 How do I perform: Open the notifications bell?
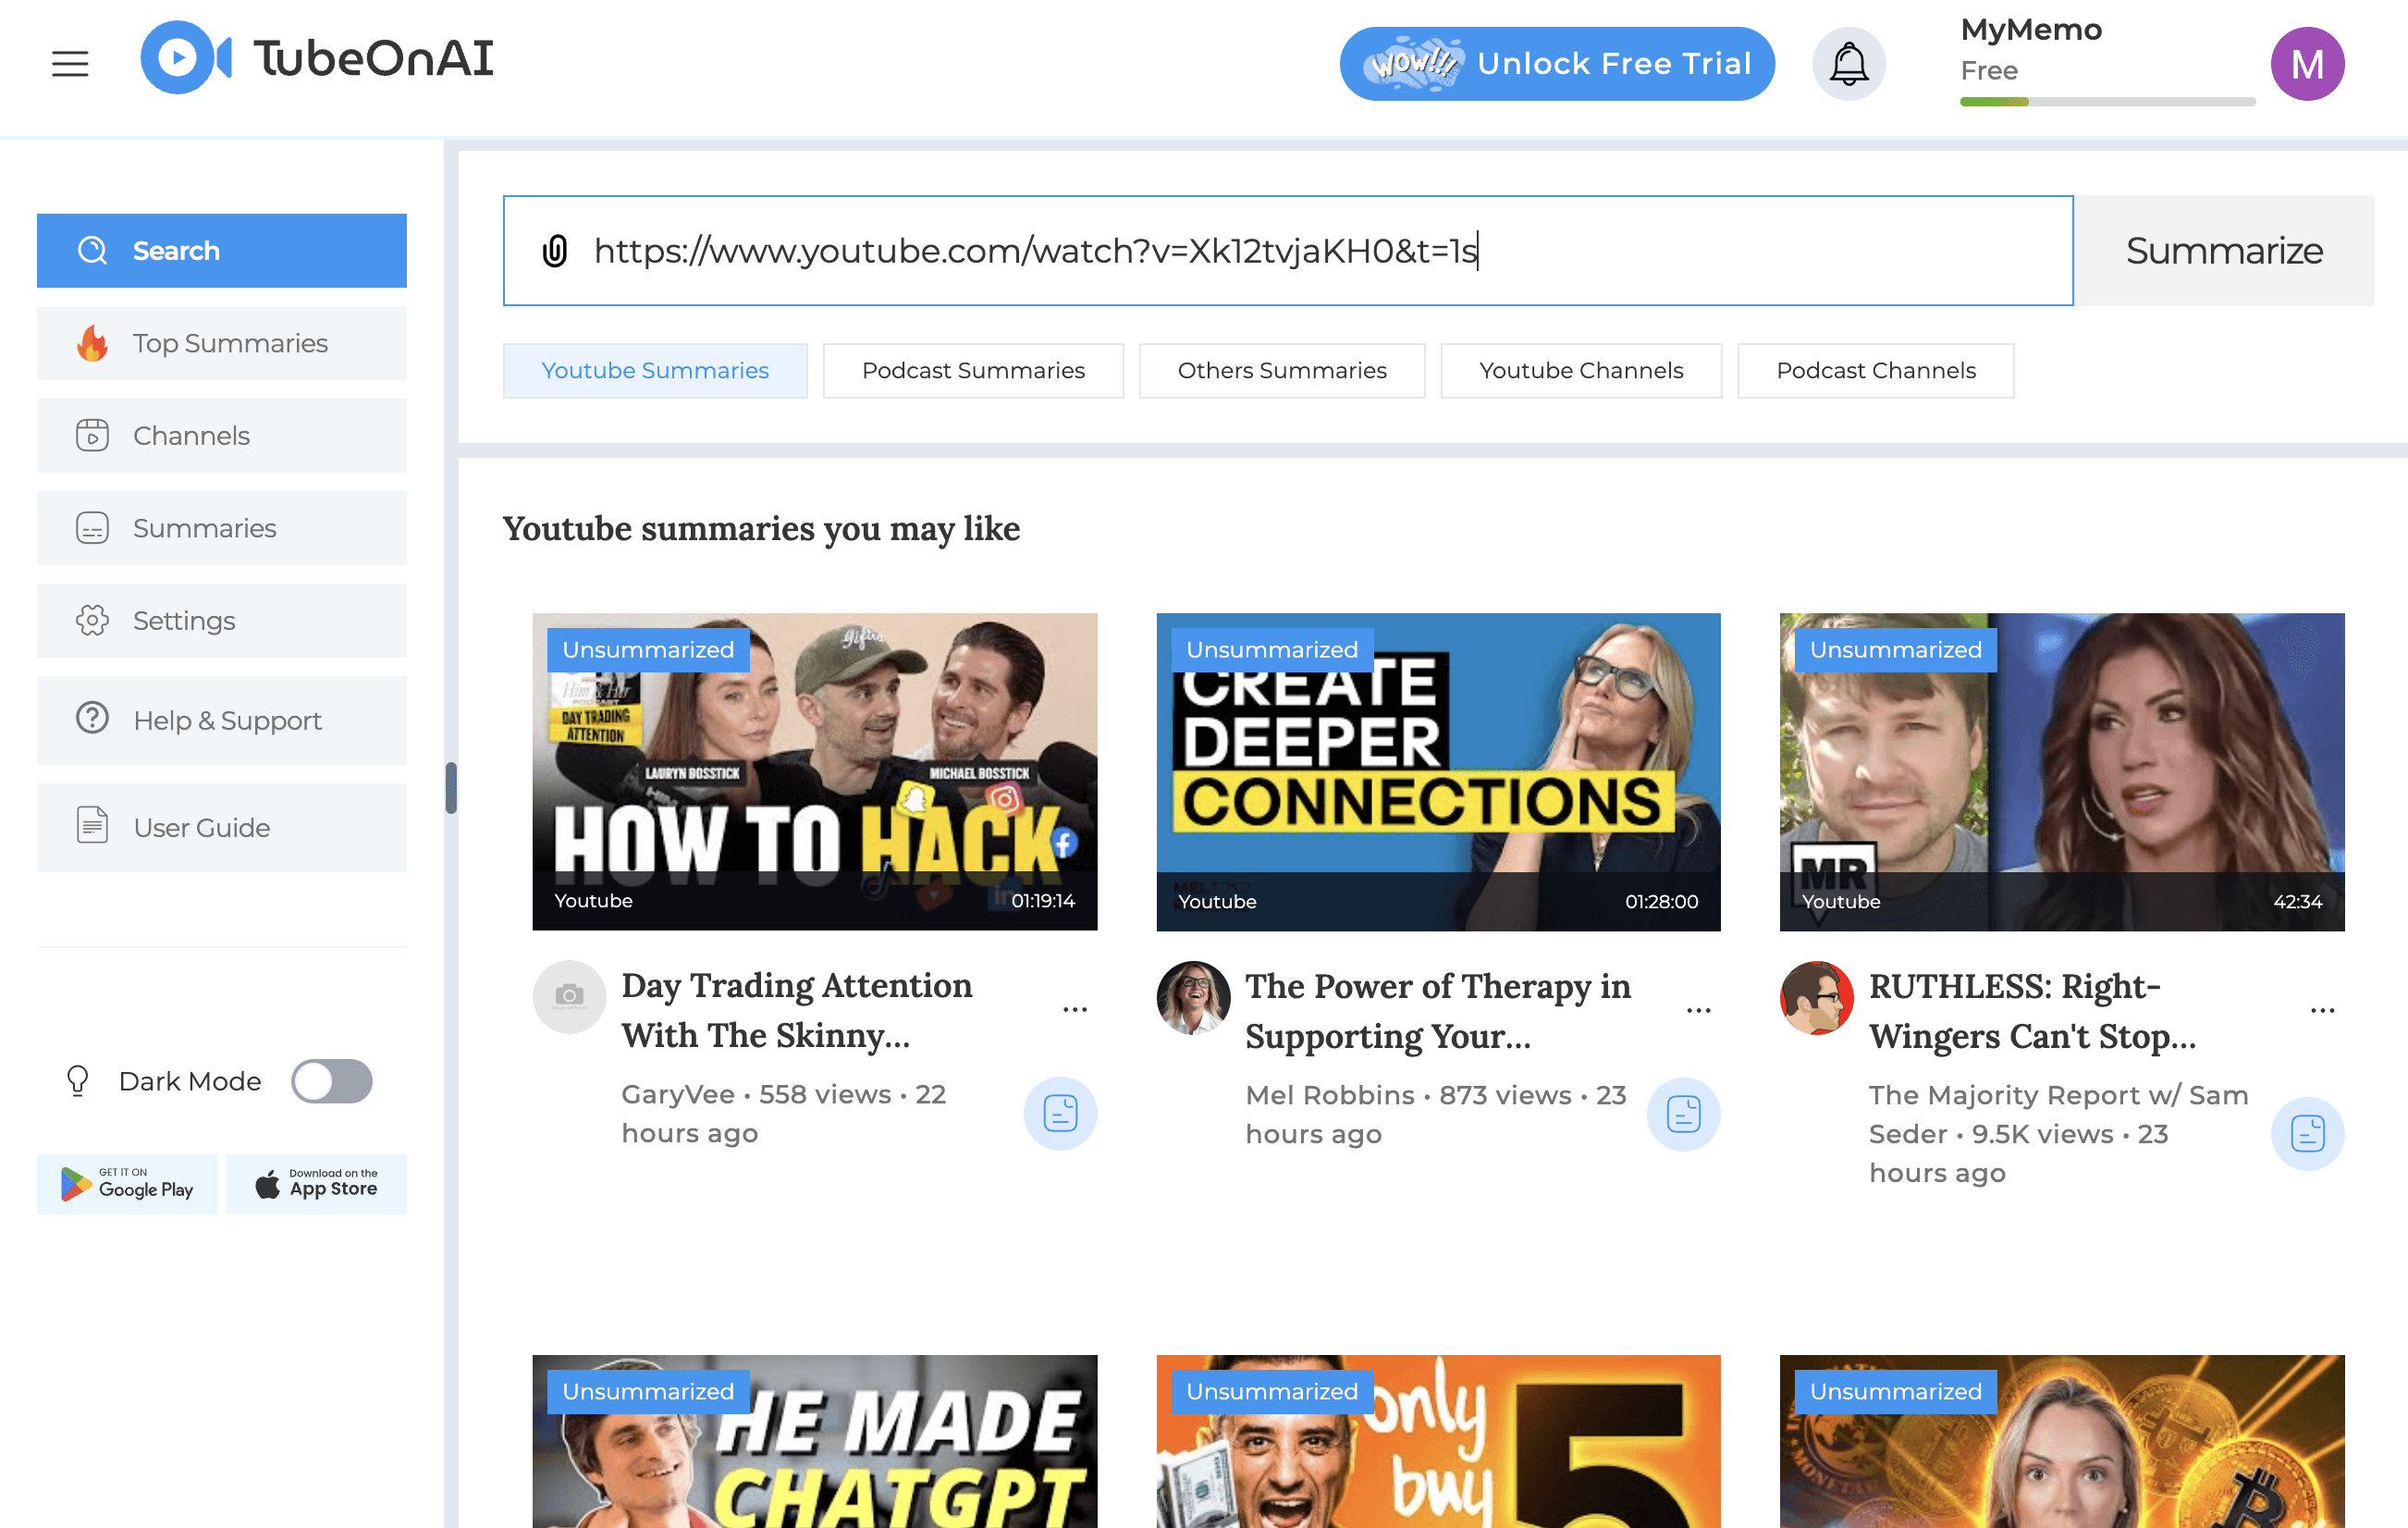pos(1848,63)
